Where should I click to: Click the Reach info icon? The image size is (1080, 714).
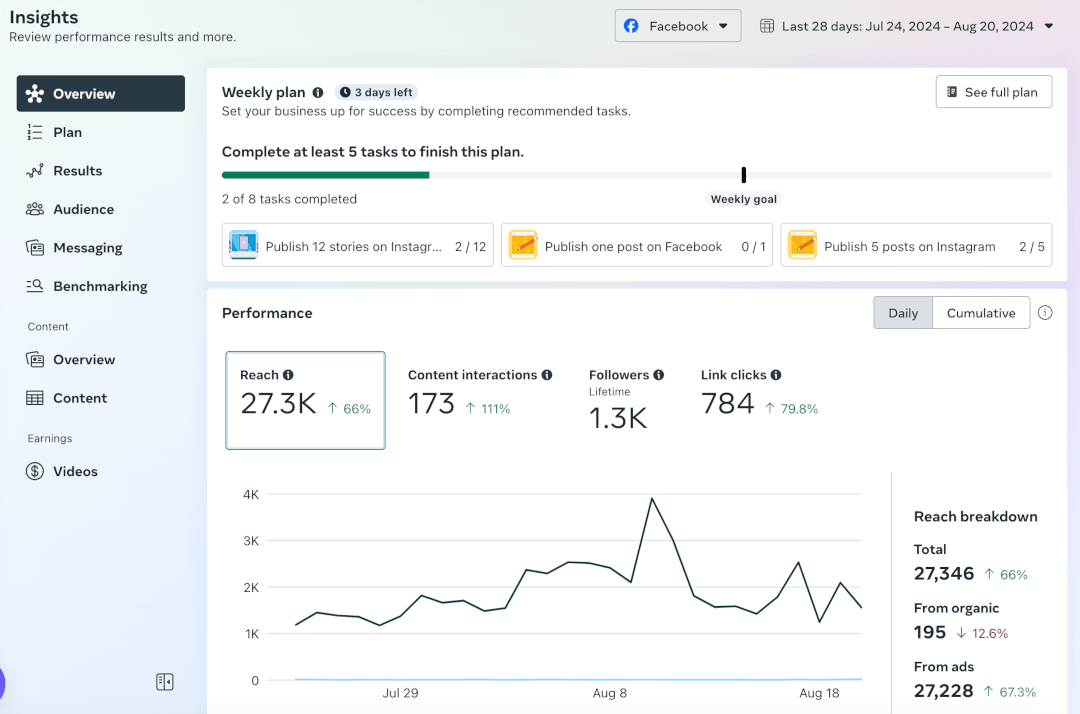click(288, 375)
